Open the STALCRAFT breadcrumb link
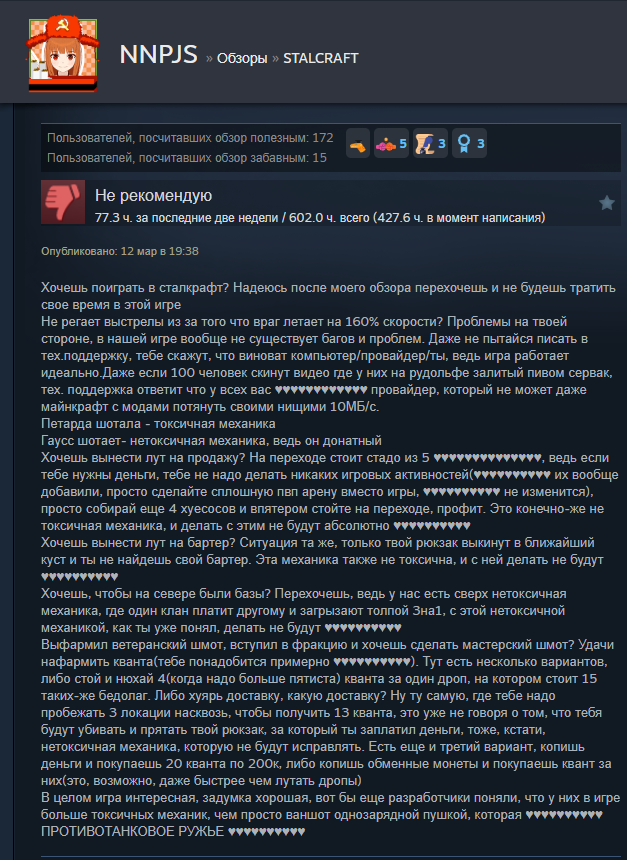This screenshot has height=860, width=627. tap(320, 58)
